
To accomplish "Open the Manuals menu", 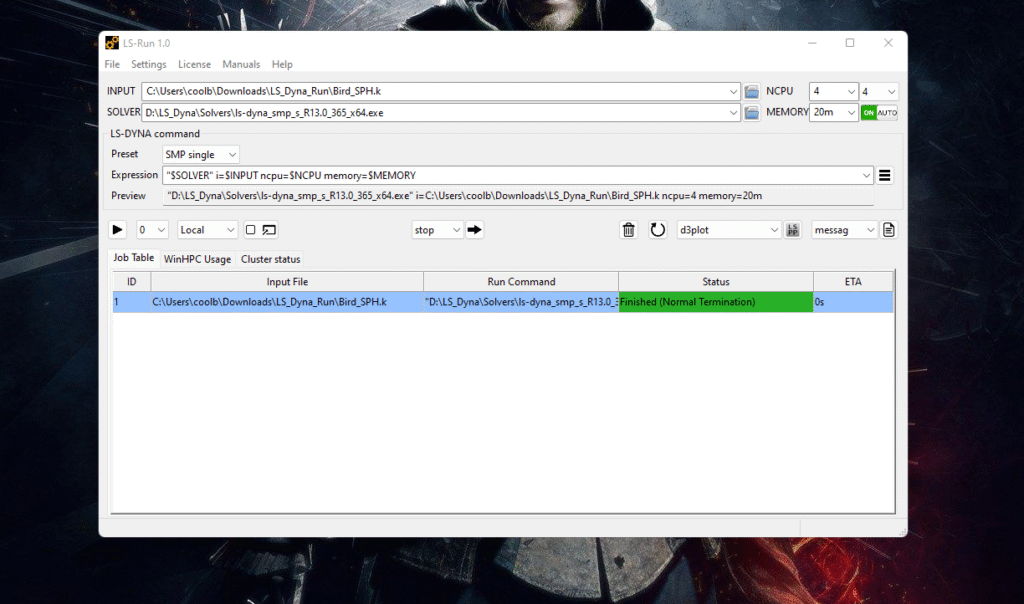I will coord(241,64).
